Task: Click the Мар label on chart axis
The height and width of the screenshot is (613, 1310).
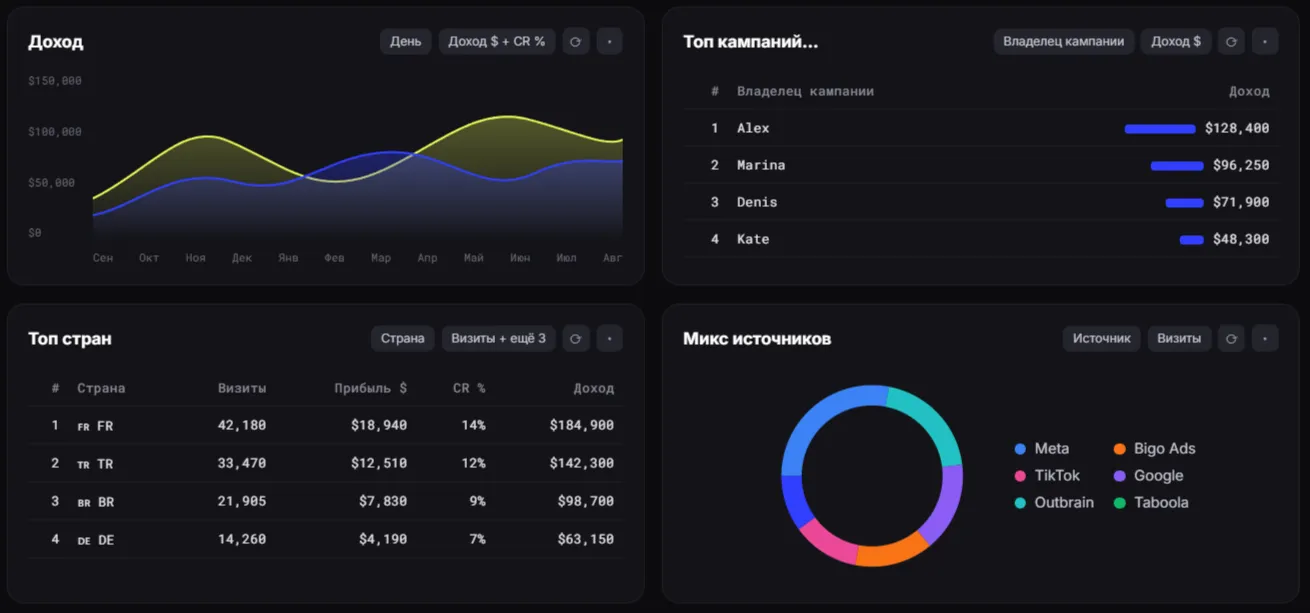Action: coord(380,258)
